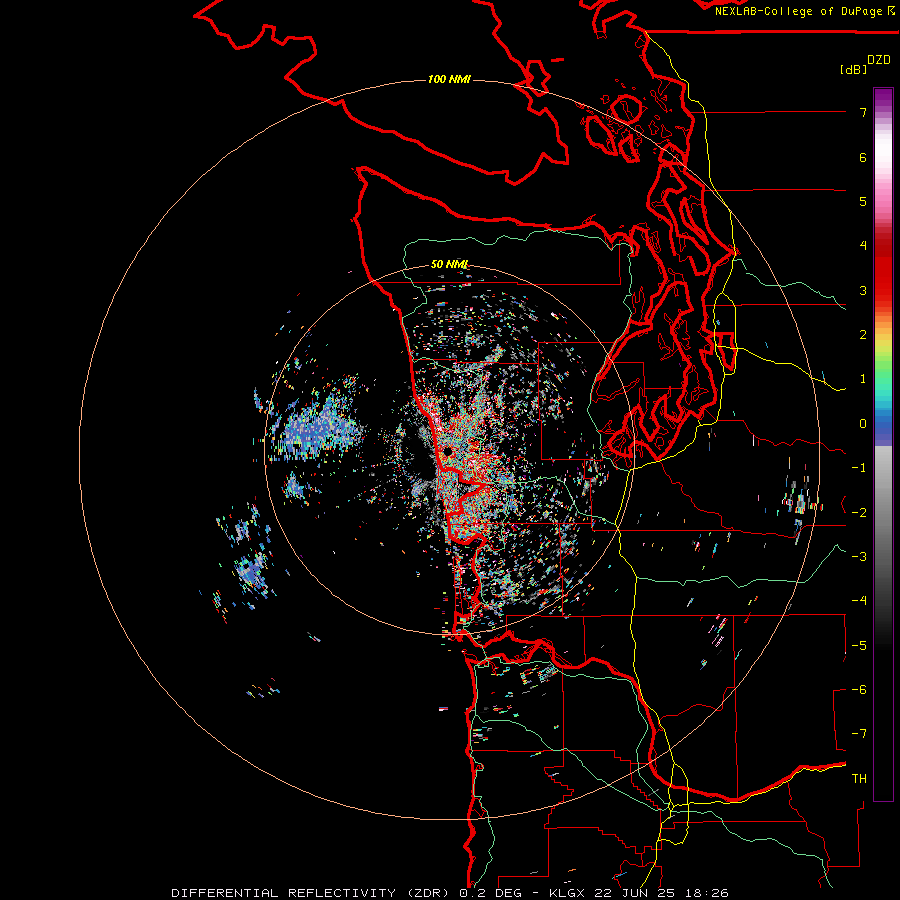Click the TH threshold label
Screen dimensions: 900x900
(859, 778)
